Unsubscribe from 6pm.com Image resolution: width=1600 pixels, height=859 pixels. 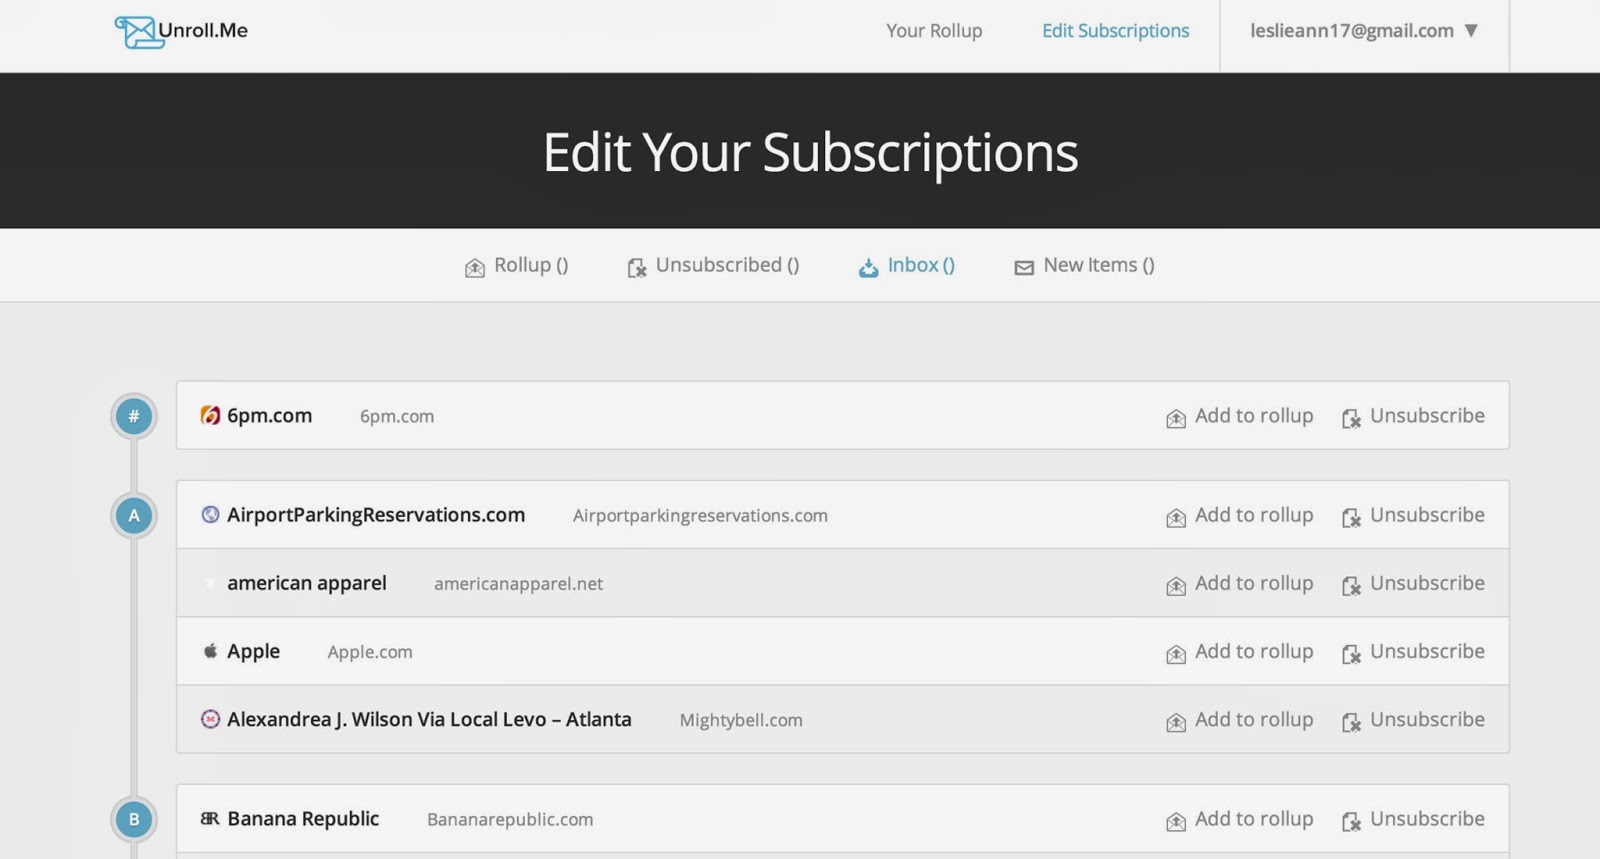pos(1413,416)
